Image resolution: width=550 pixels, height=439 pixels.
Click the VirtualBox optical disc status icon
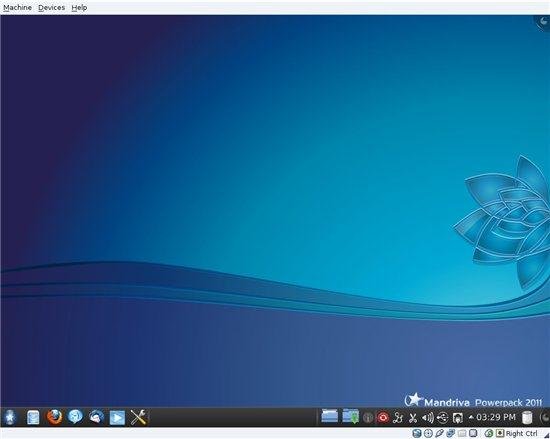(x=428, y=433)
